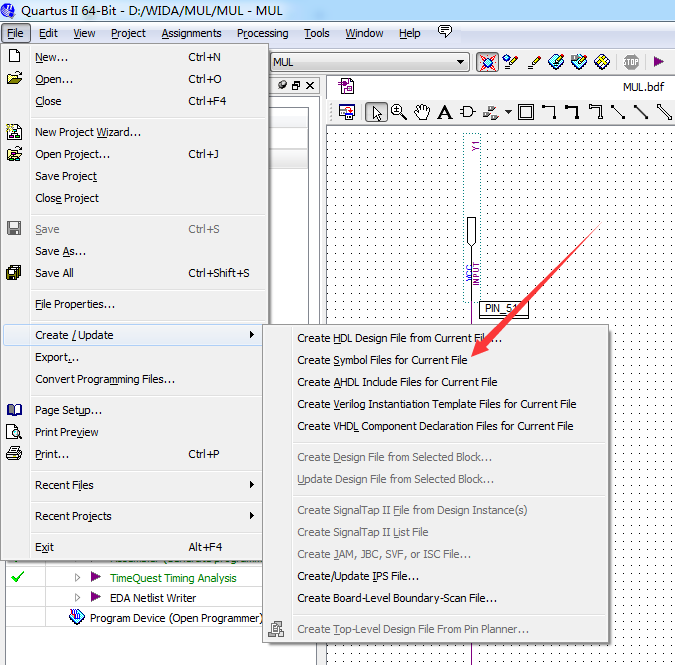The image size is (675, 665).
Task: Open the Edit menu
Action: 48,33
